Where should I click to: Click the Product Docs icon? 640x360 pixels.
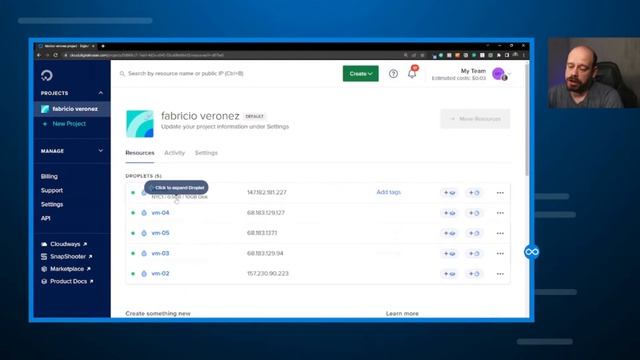[44, 281]
